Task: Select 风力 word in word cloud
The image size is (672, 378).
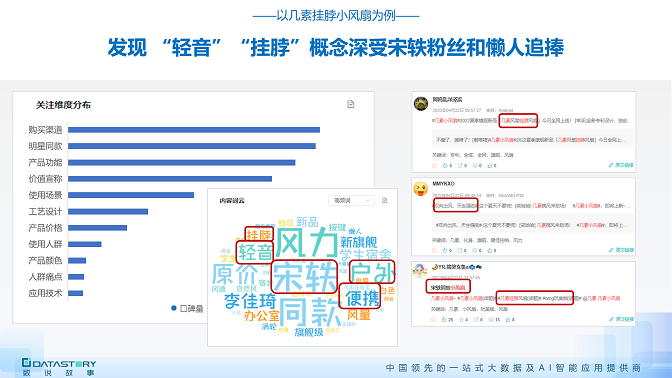Action: click(x=306, y=242)
